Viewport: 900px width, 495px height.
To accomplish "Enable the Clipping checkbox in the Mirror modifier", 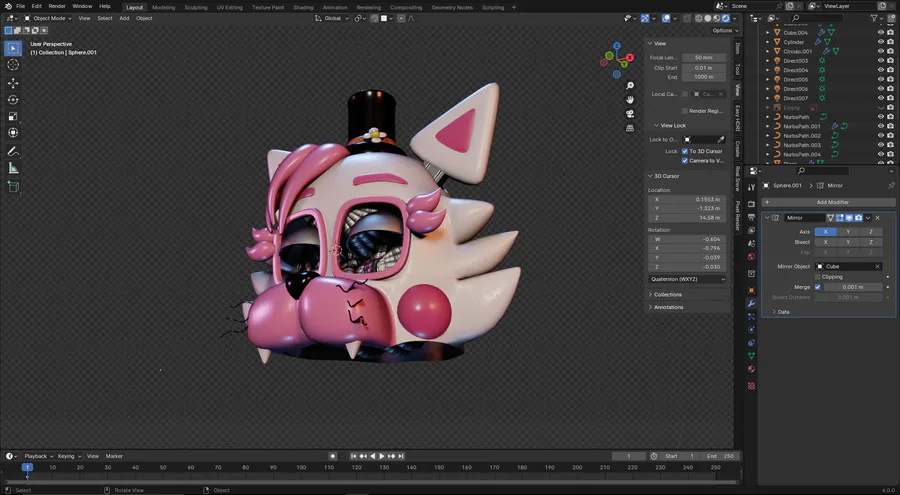I will 818,277.
